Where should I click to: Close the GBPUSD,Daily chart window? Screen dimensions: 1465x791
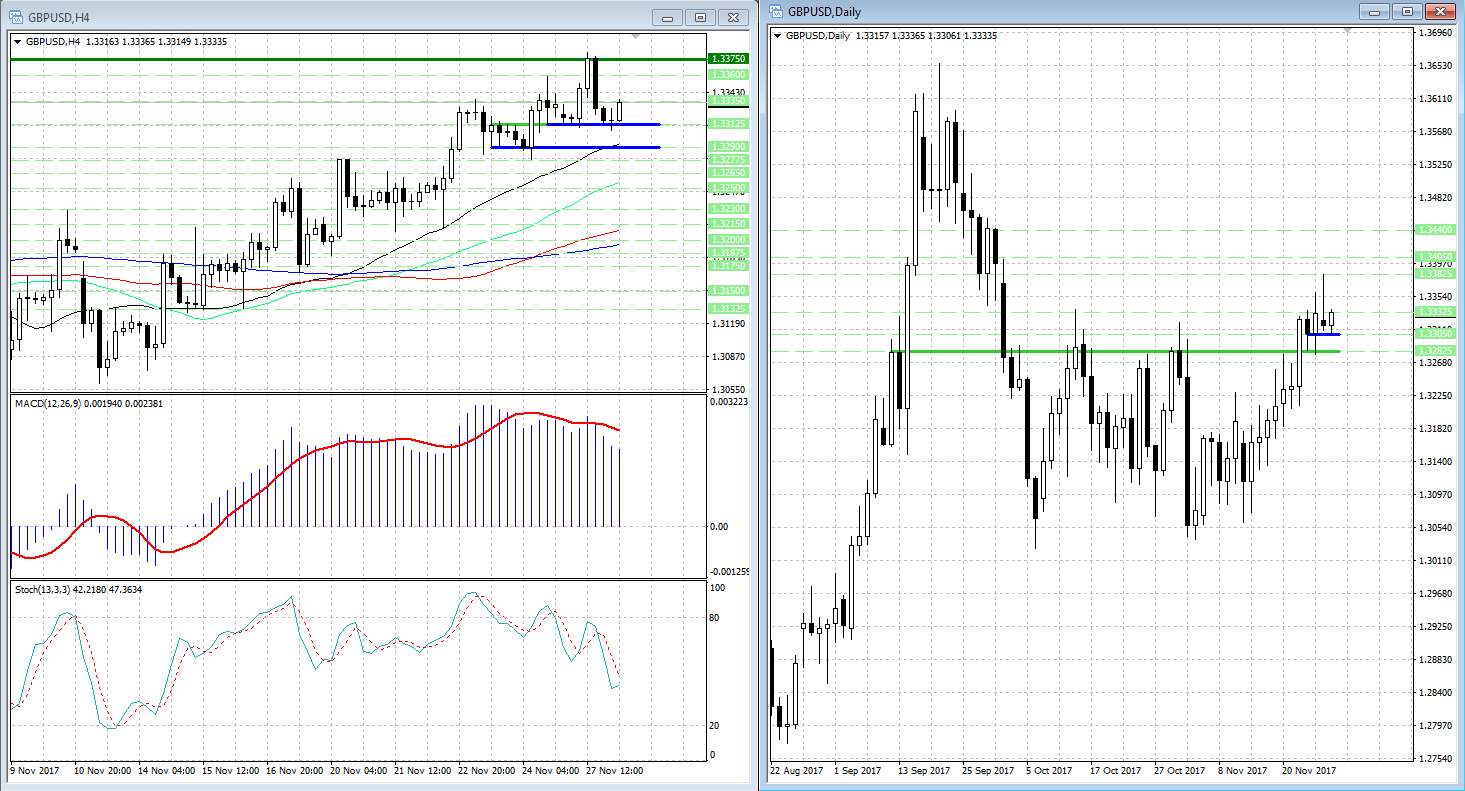click(x=1440, y=11)
